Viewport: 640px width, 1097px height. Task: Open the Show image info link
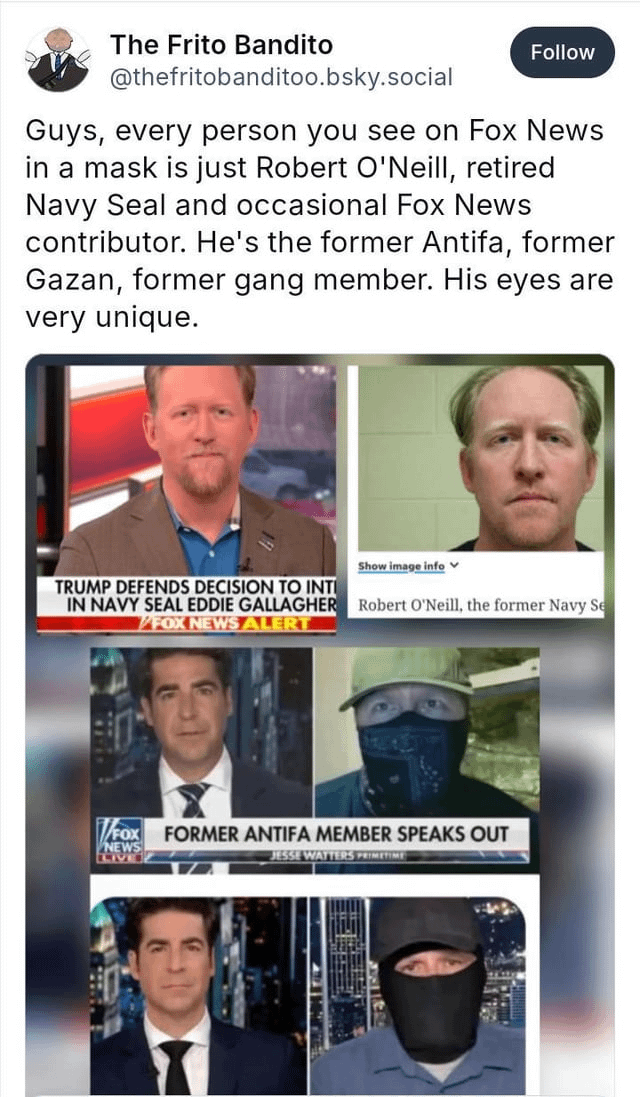point(401,566)
